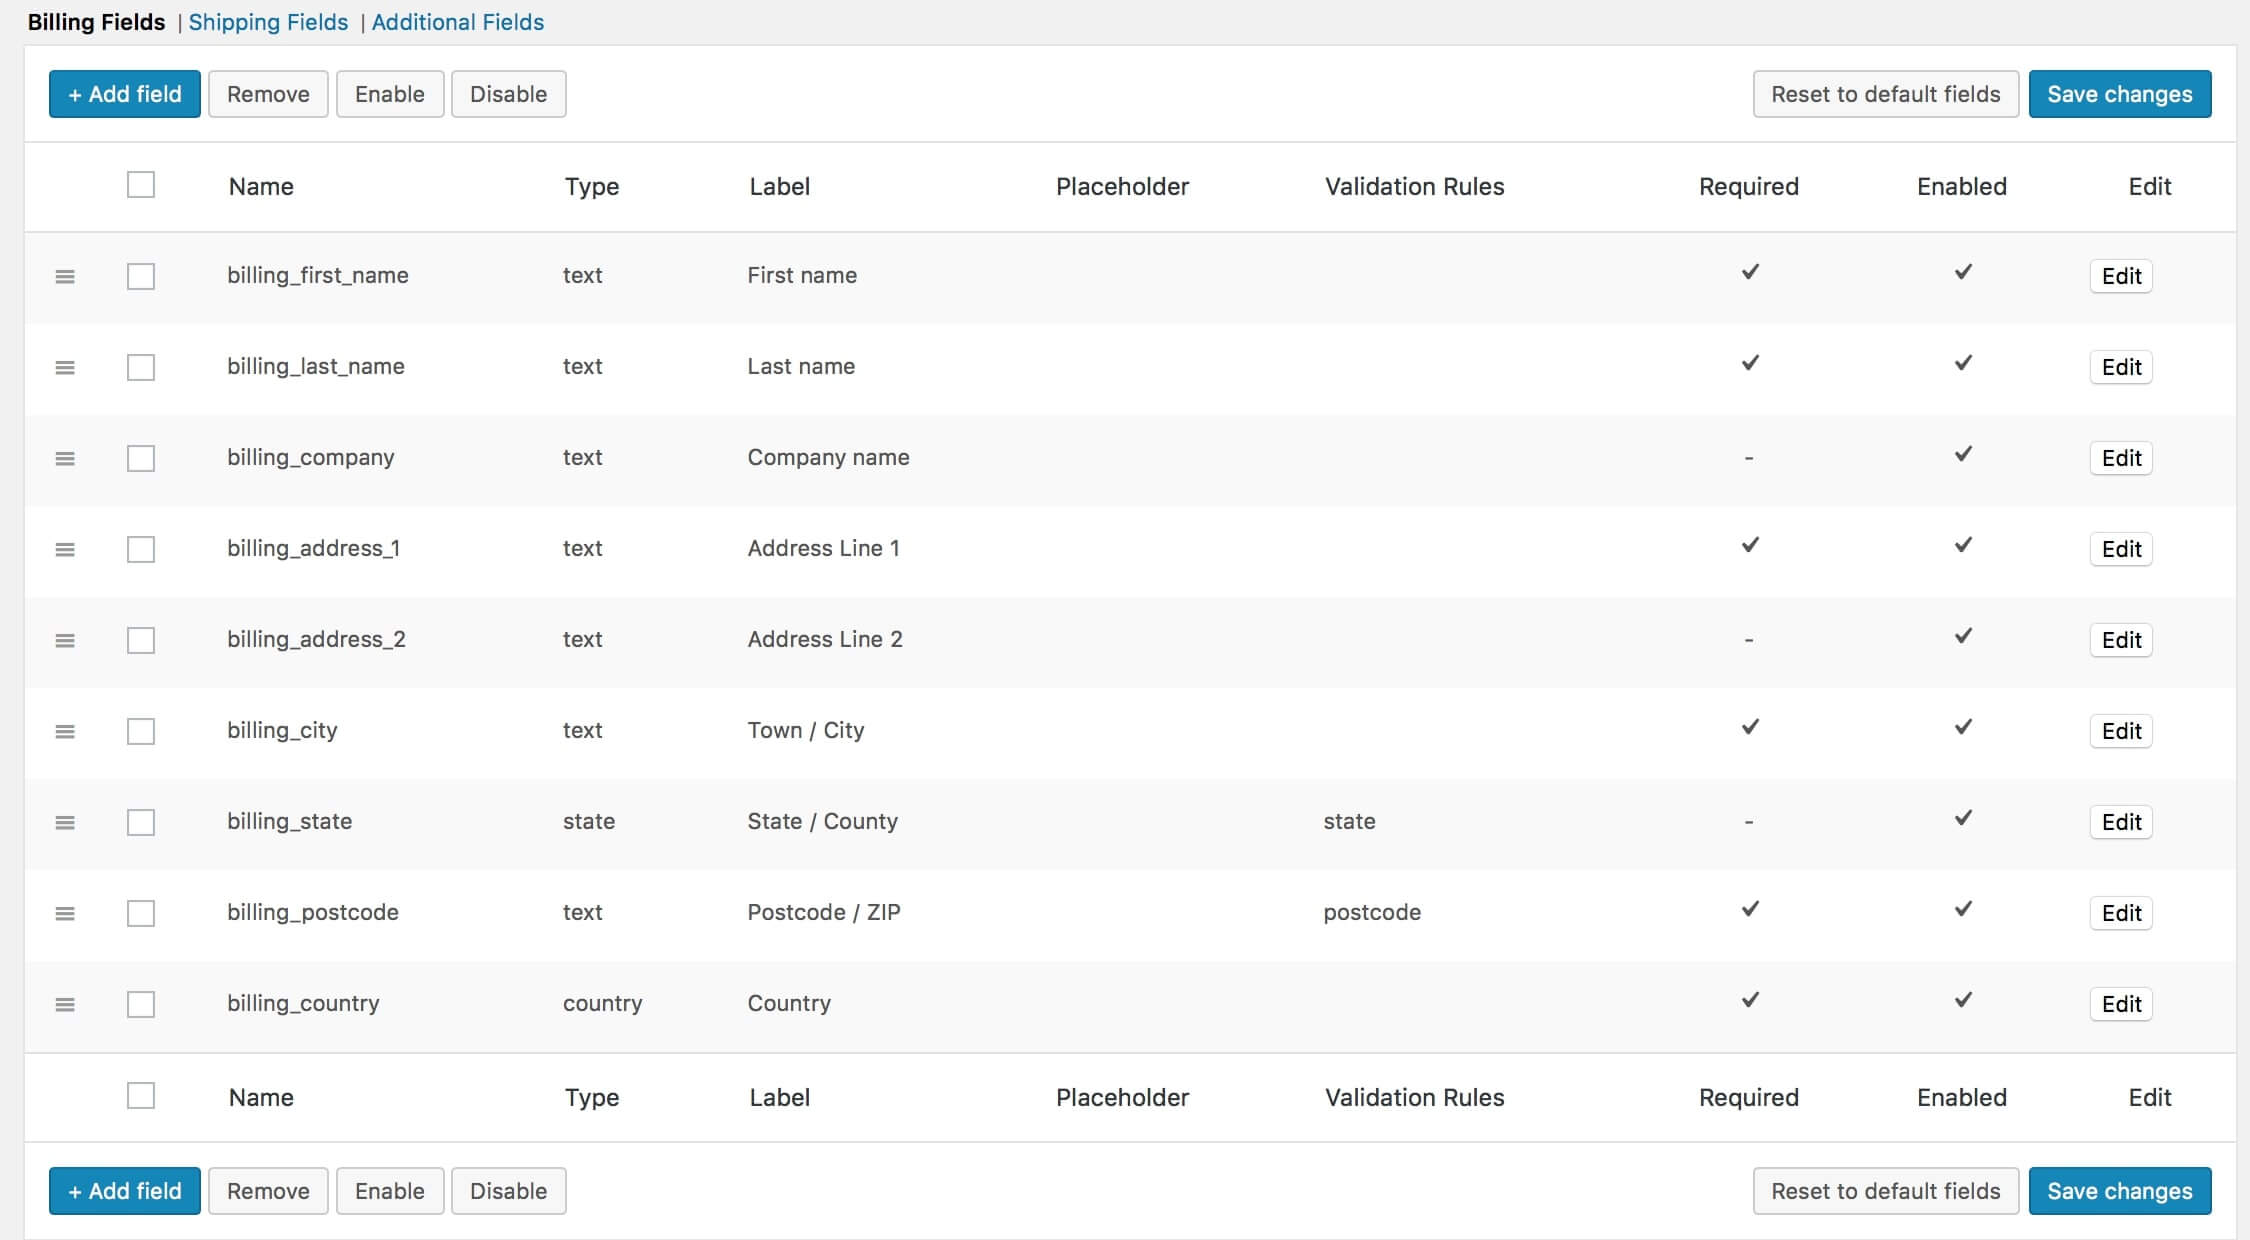Click drag handle icon for billing_city row
The height and width of the screenshot is (1240, 2250).
(65, 732)
